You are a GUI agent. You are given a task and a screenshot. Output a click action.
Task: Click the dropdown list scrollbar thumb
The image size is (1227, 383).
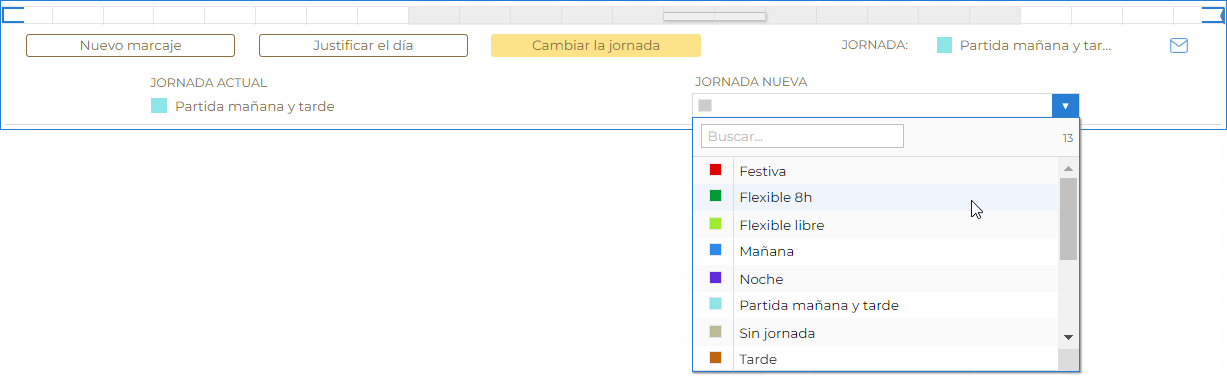pos(1068,219)
